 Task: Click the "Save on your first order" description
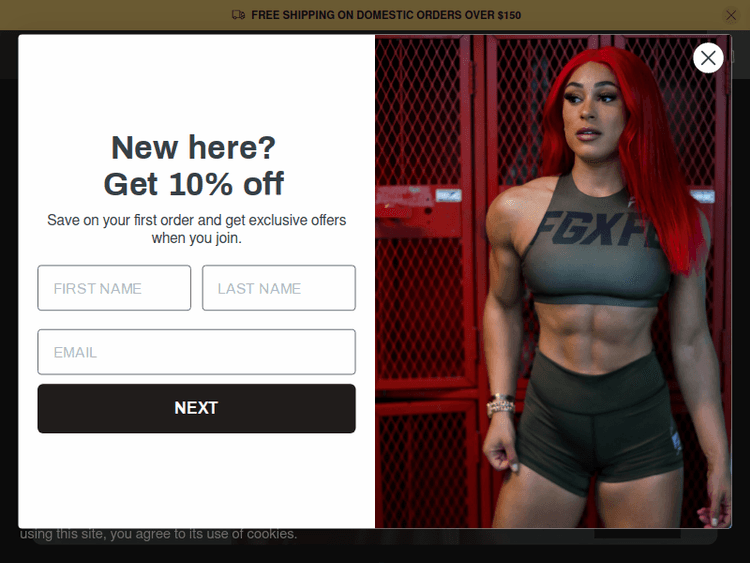coord(197,229)
